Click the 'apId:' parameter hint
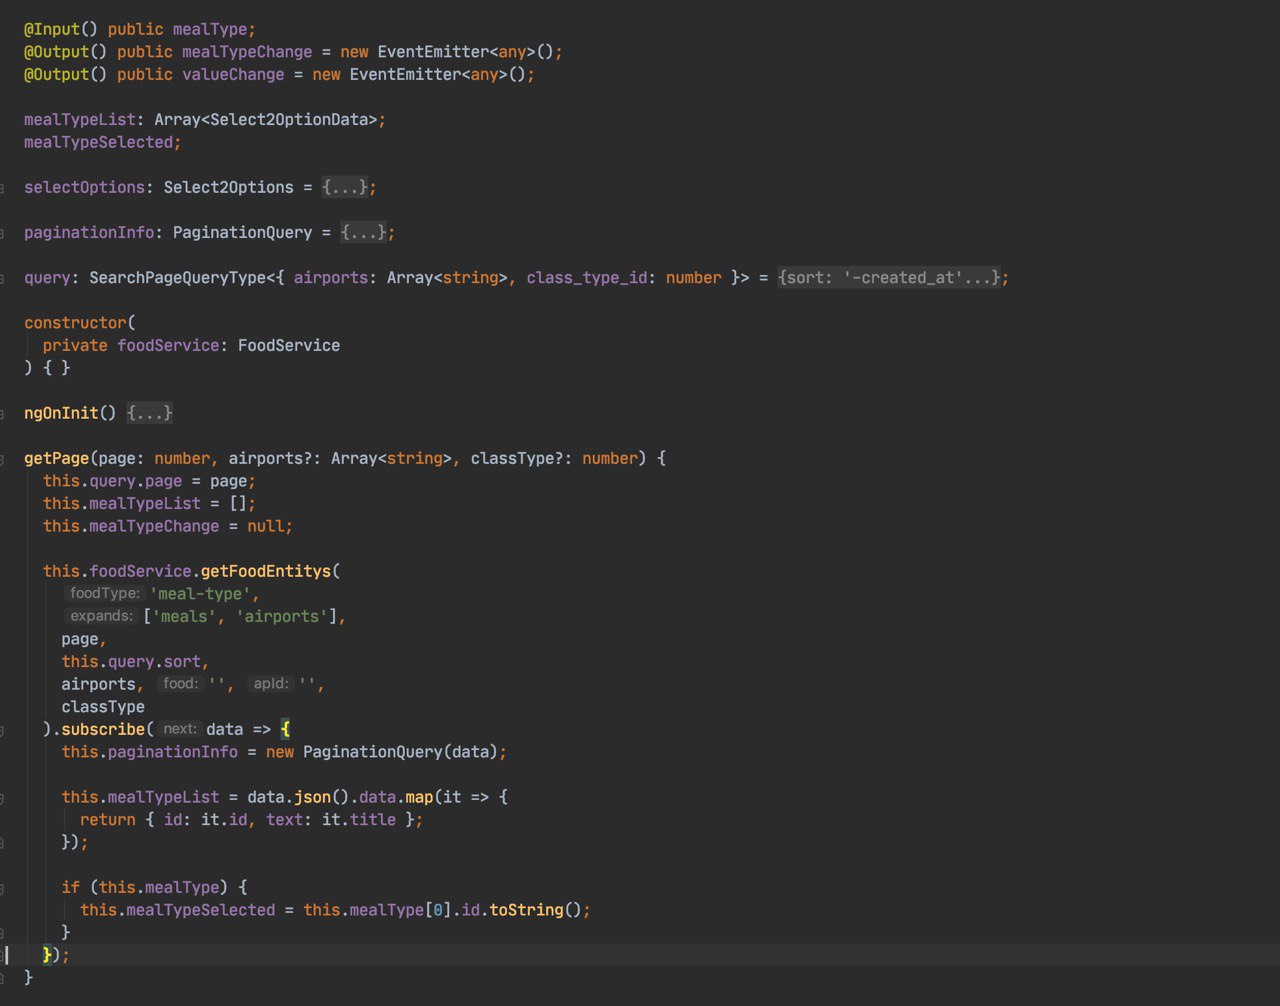 click(x=271, y=684)
